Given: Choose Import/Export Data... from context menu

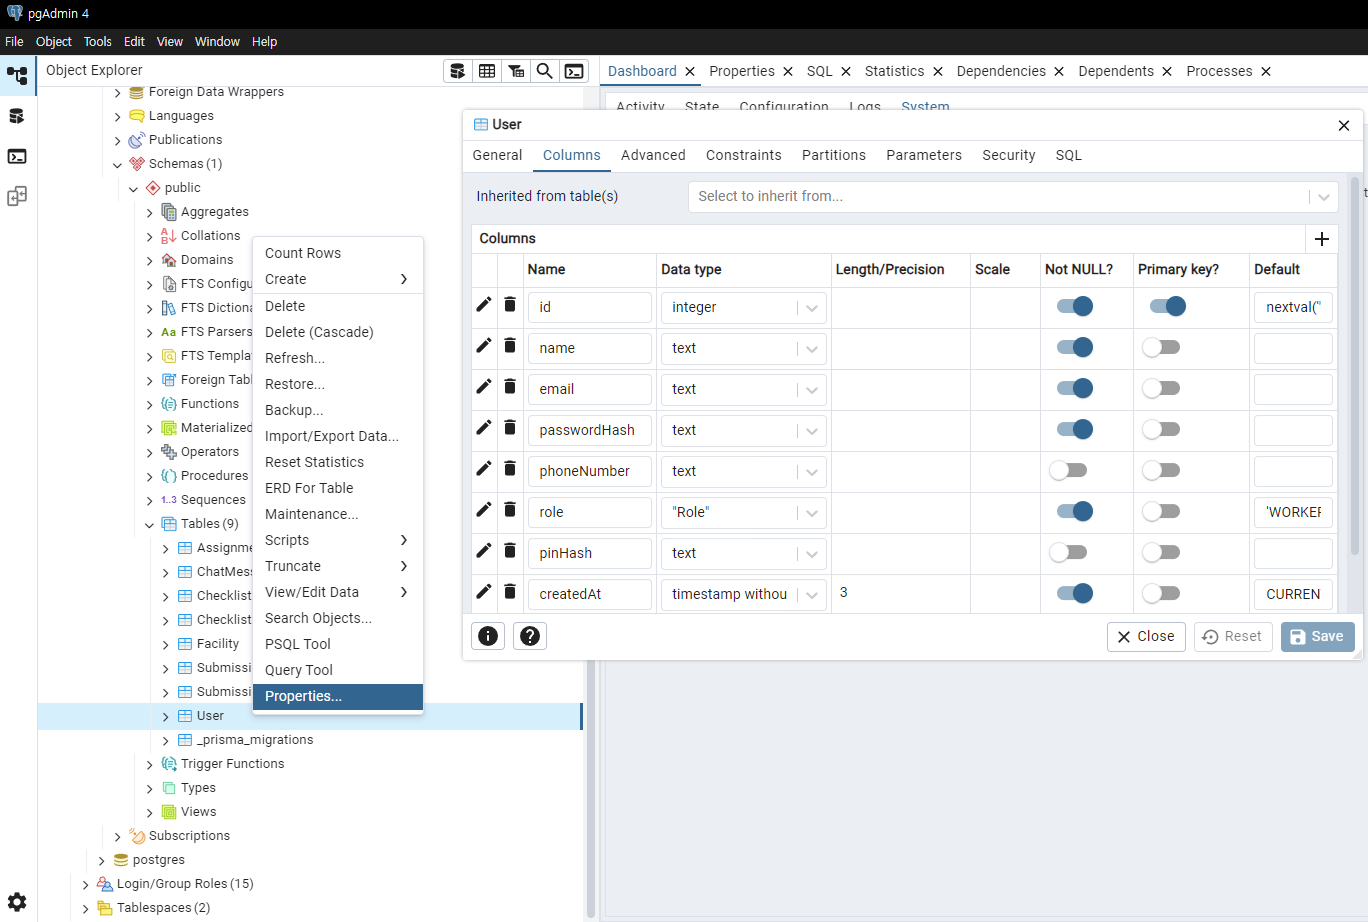Looking at the screenshot, I should tap(338, 436).
